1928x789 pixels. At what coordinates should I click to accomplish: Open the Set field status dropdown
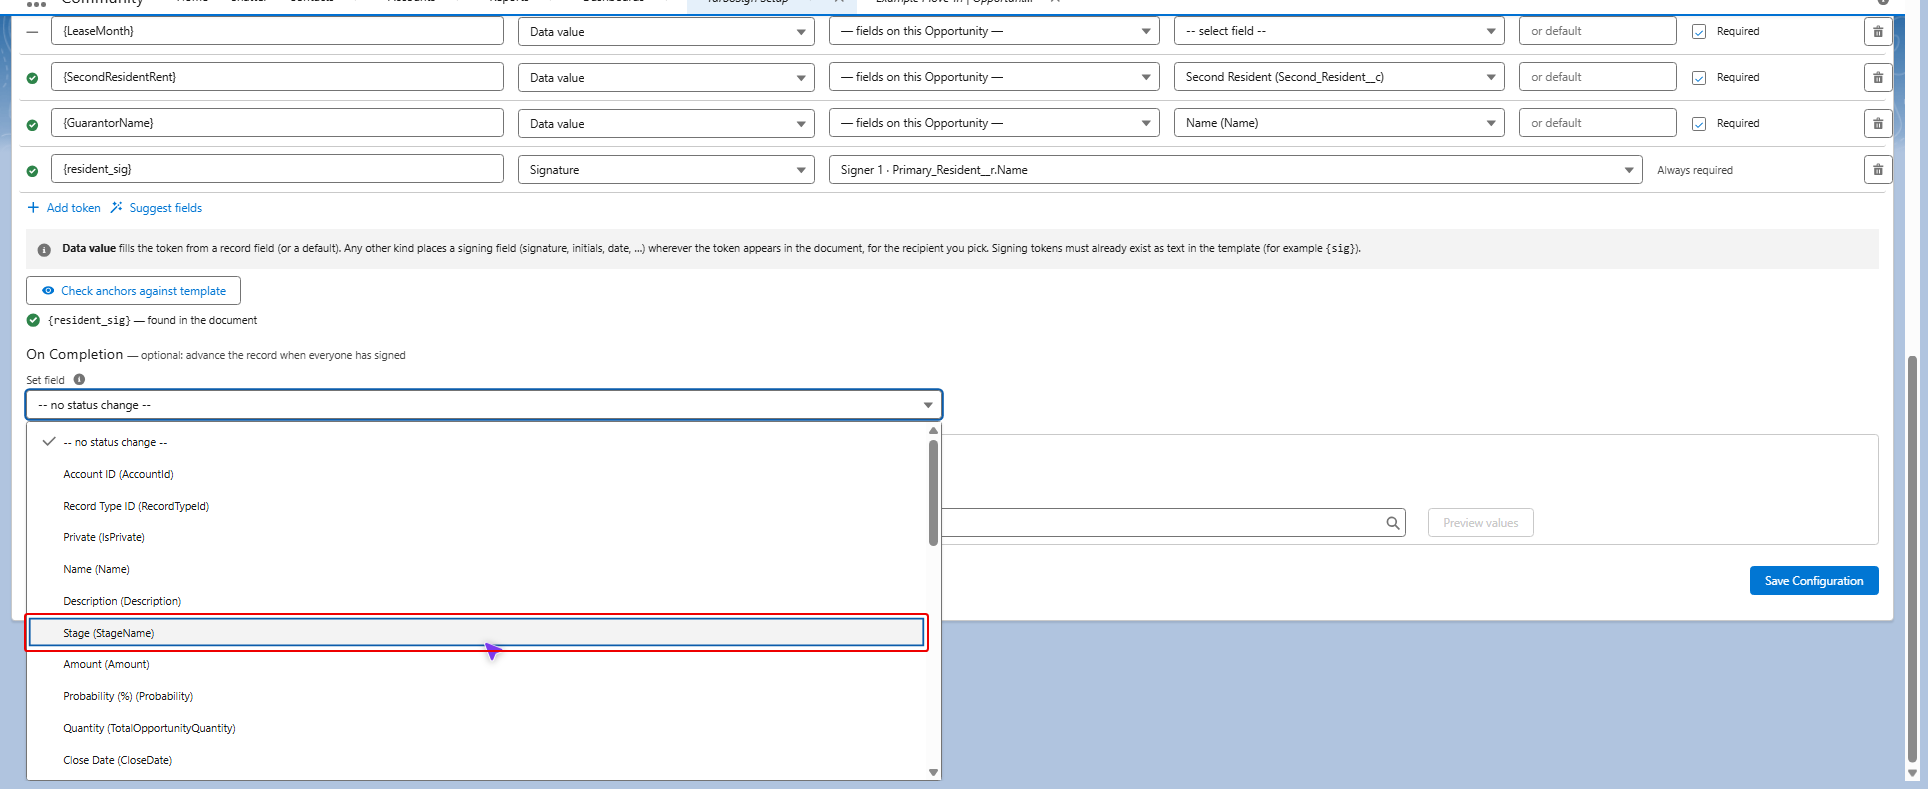click(x=484, y=405)
